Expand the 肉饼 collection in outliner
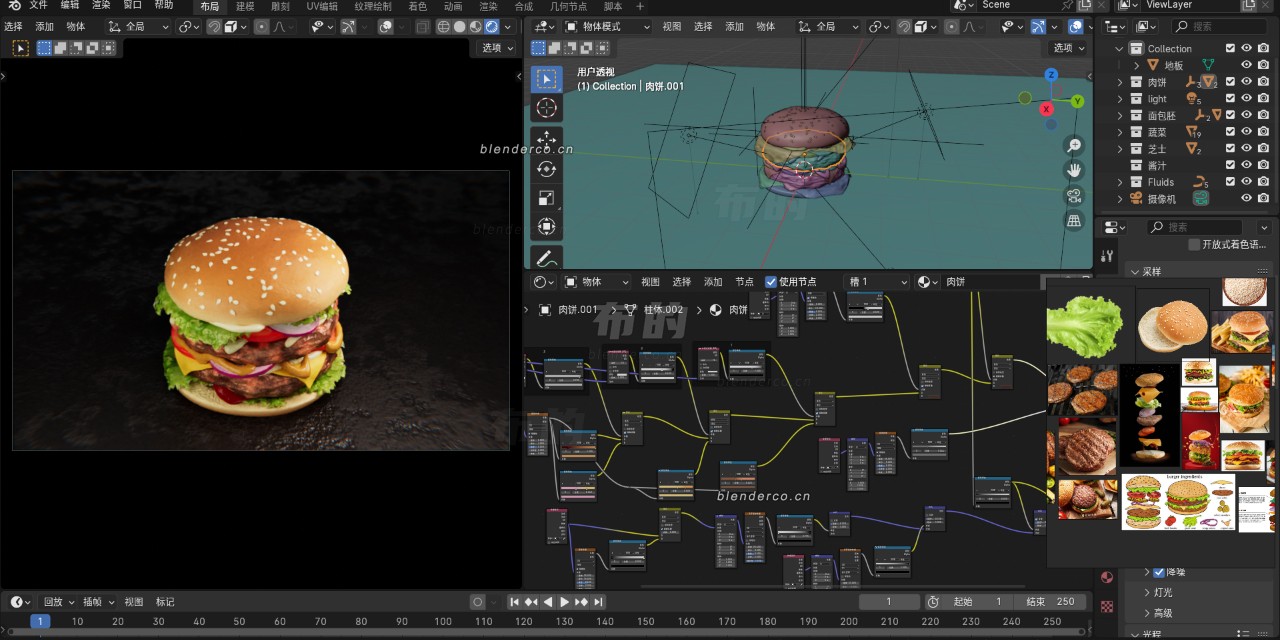 (1120, 82)
